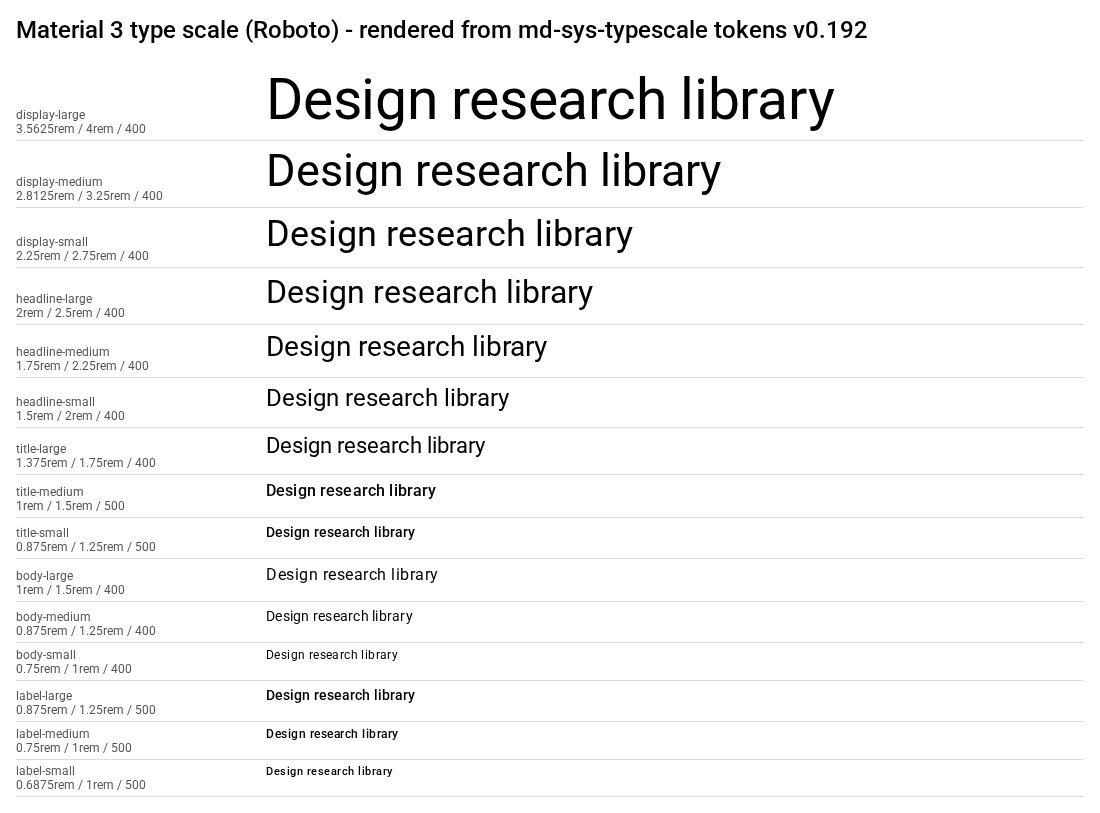Viewport: 1100px width, 813px height.
Task: Click the body-medium sample text
Action: (339, 616)
